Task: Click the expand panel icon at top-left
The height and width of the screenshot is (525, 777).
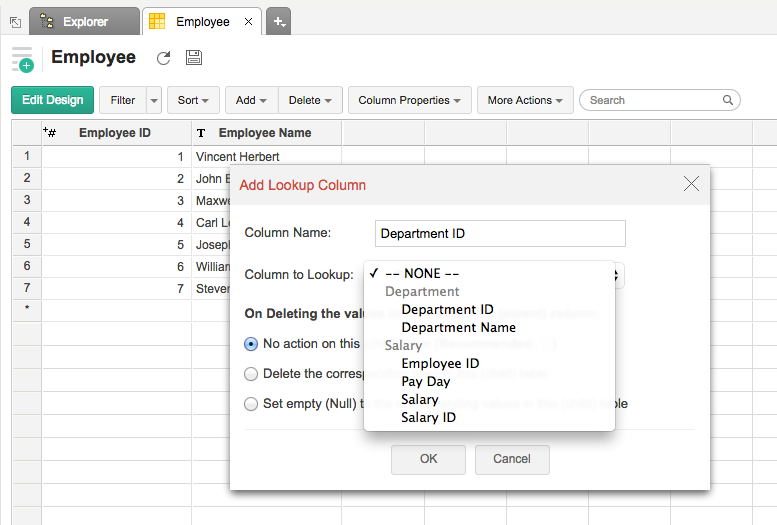Action: tap(14, 21)
